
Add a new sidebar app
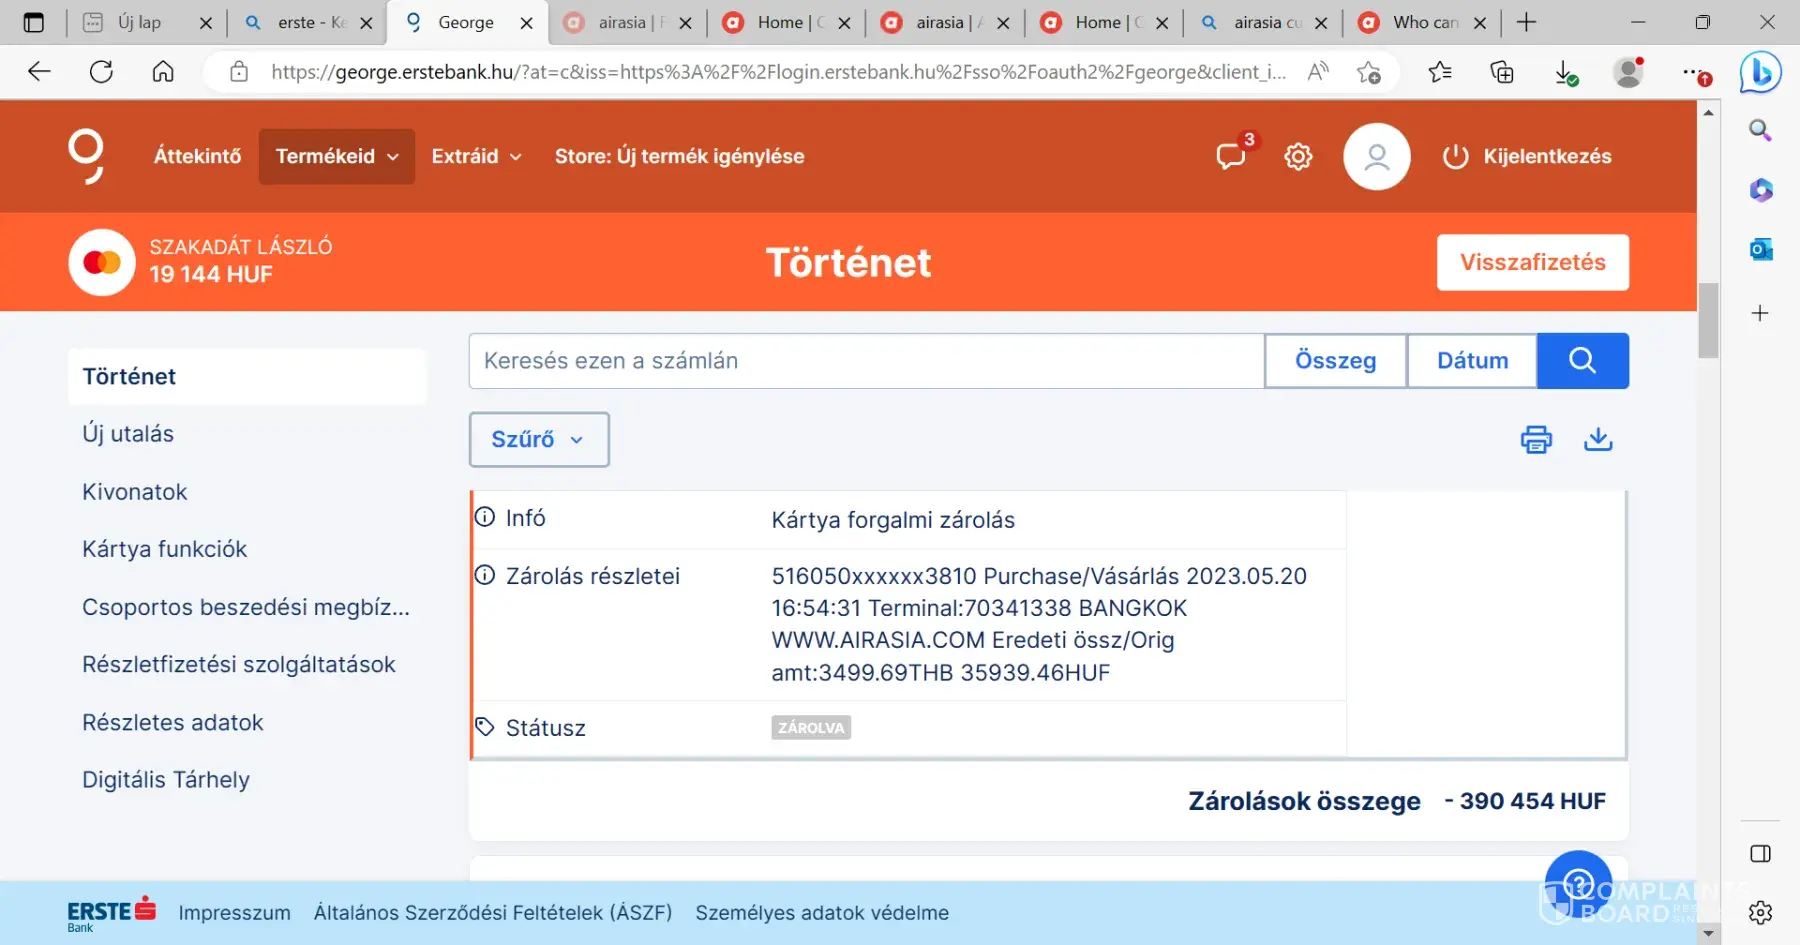click(1760, 313)
